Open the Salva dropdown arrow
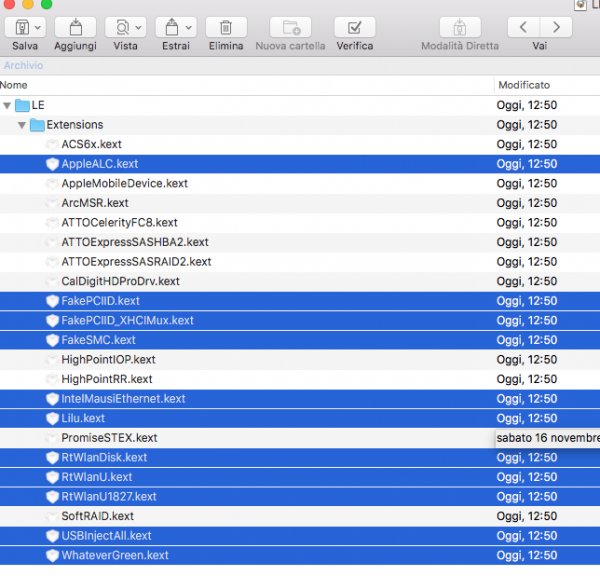The image size is (600, 576). [37, 27]
